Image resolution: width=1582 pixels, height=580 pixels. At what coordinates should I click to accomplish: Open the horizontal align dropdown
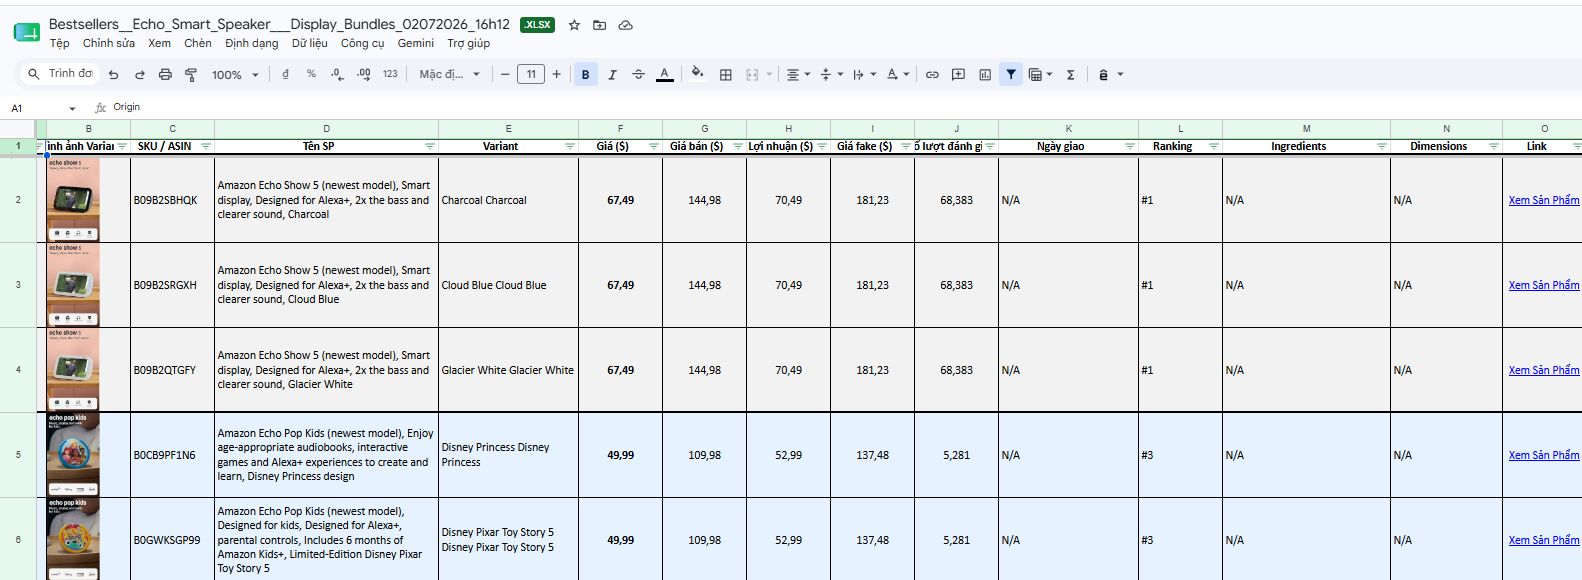click(798, 74)
